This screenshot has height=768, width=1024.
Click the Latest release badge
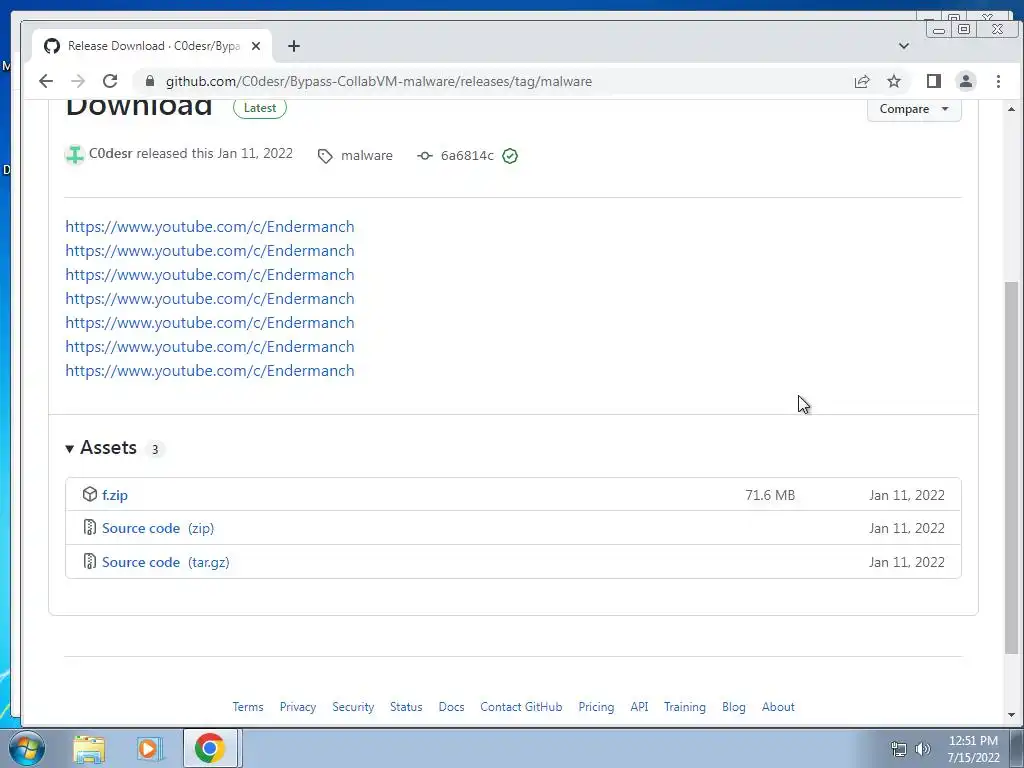260,108
